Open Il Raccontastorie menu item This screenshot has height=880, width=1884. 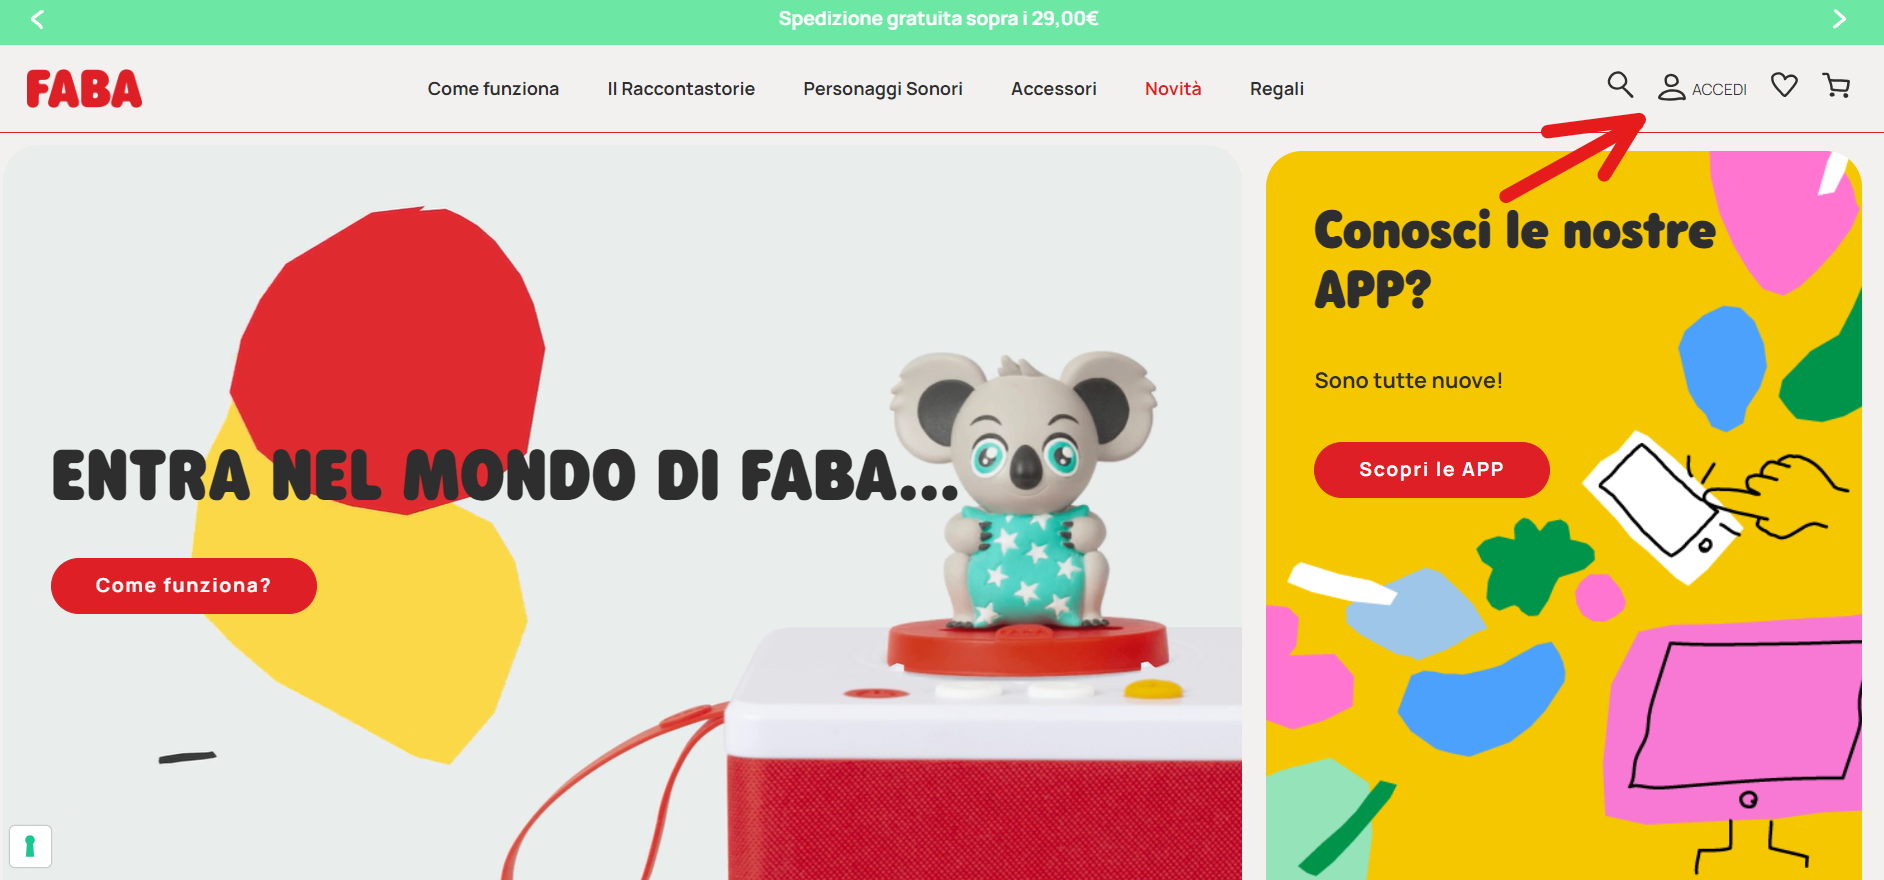coord(681,89)
